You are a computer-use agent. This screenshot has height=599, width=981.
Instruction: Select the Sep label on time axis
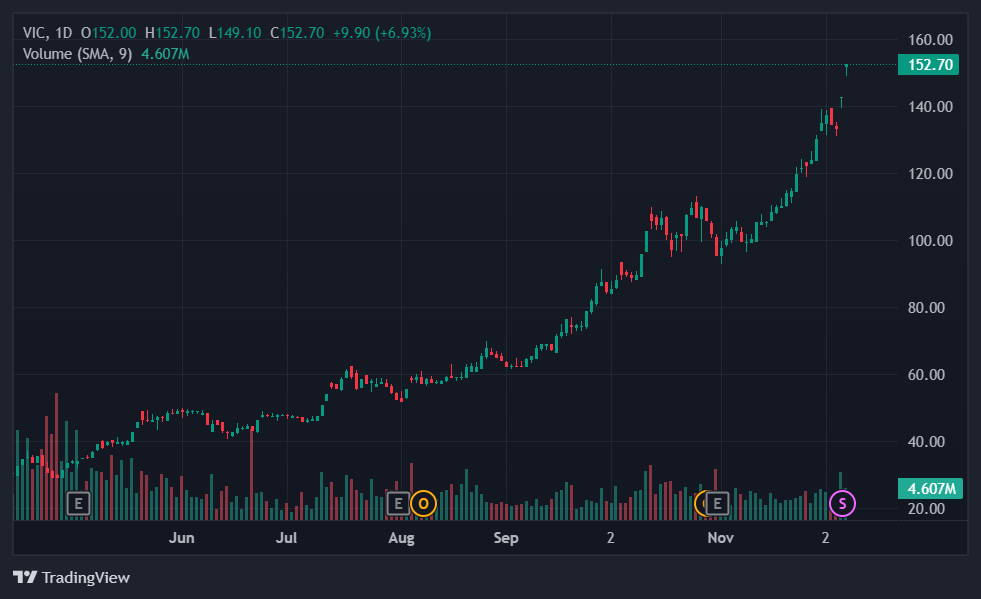(506, 538)
